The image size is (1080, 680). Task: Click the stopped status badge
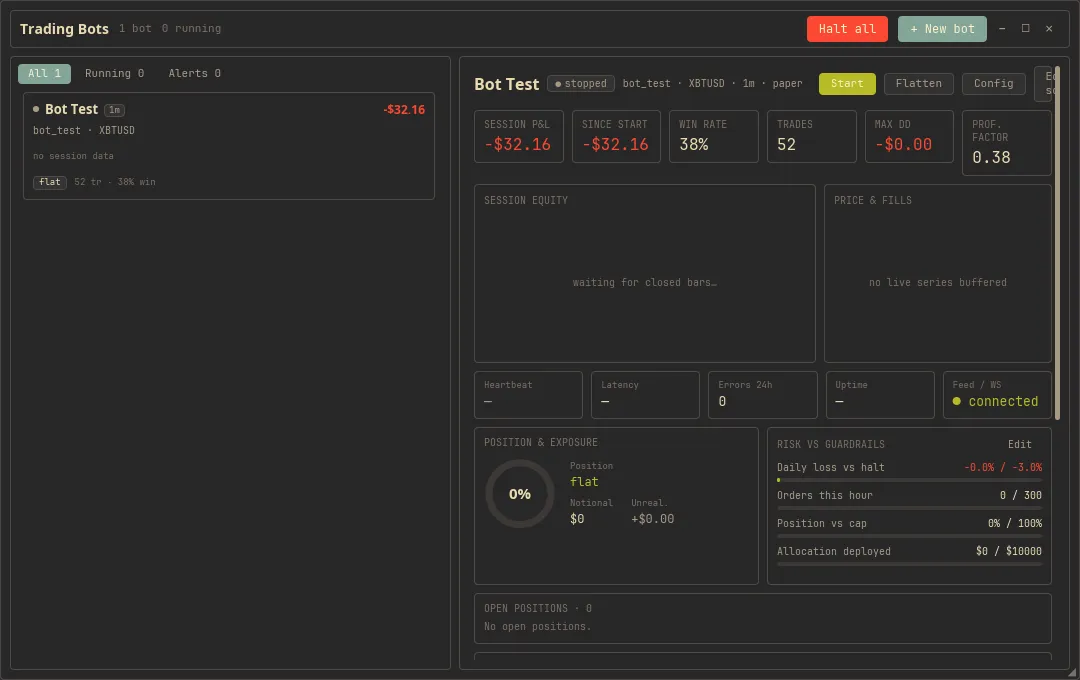pos(581,83)
